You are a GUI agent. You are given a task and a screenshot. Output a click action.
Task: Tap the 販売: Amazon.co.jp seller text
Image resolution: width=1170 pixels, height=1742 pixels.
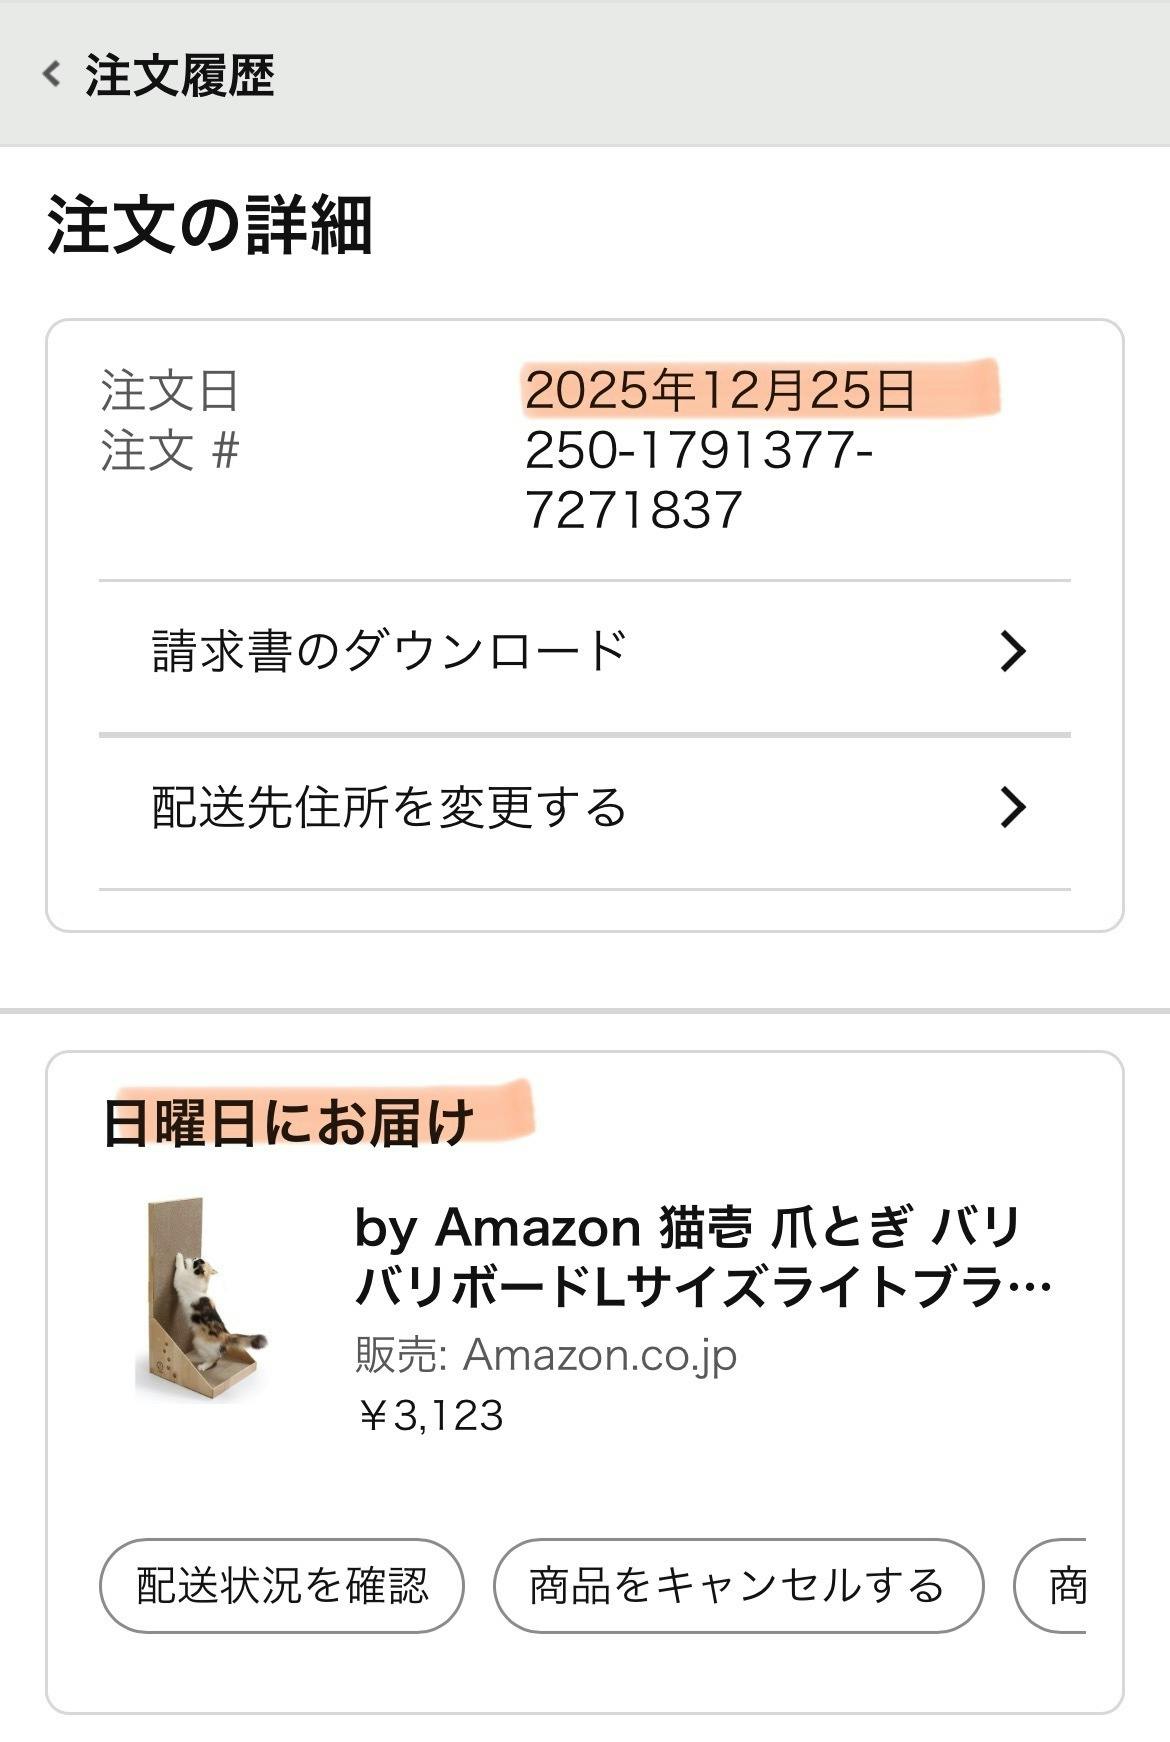pyautogui.click(x=546, y=1356)
